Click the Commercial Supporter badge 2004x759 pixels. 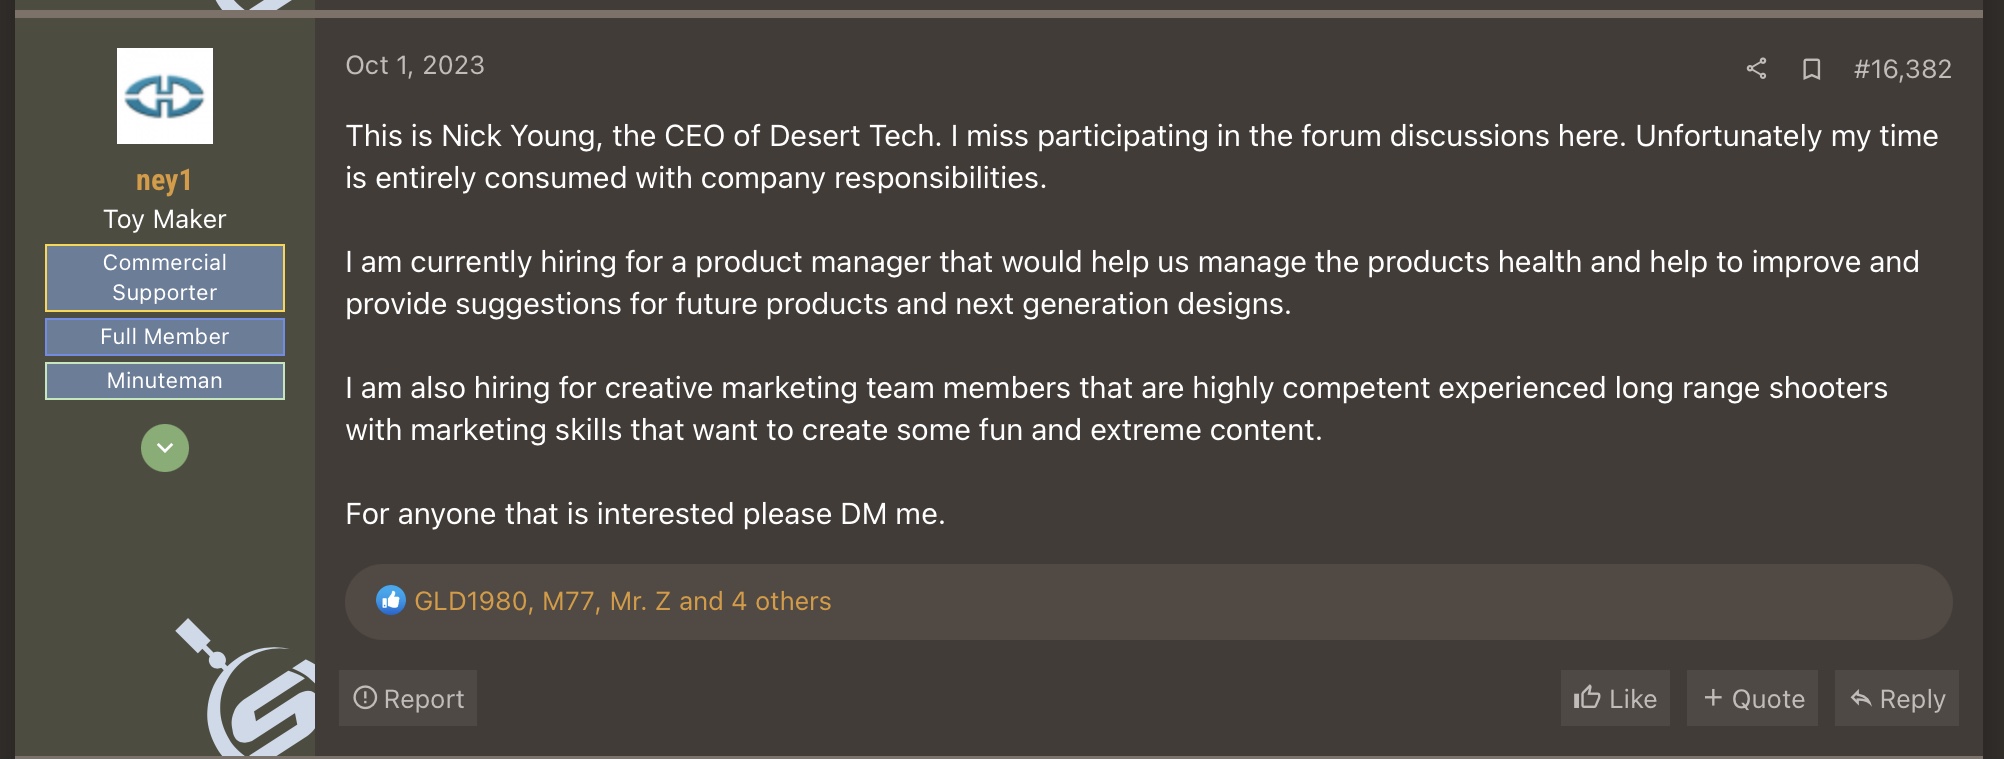pyautogui.click(x=165, y=278)
